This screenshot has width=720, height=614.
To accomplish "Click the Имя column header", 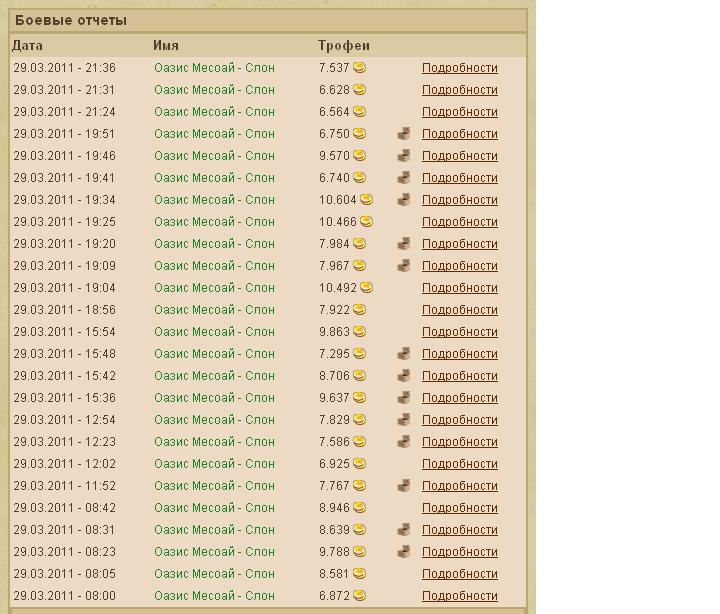I will coord(166,45).
